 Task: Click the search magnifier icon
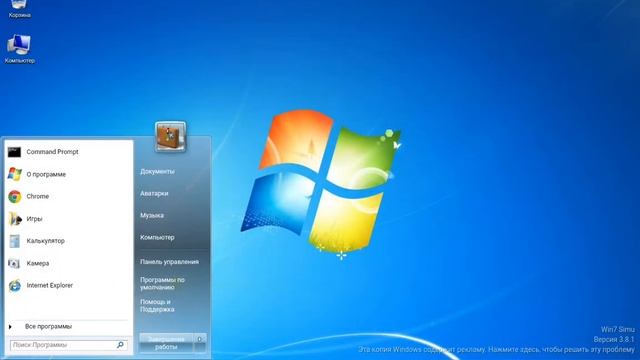click(120, 345)
